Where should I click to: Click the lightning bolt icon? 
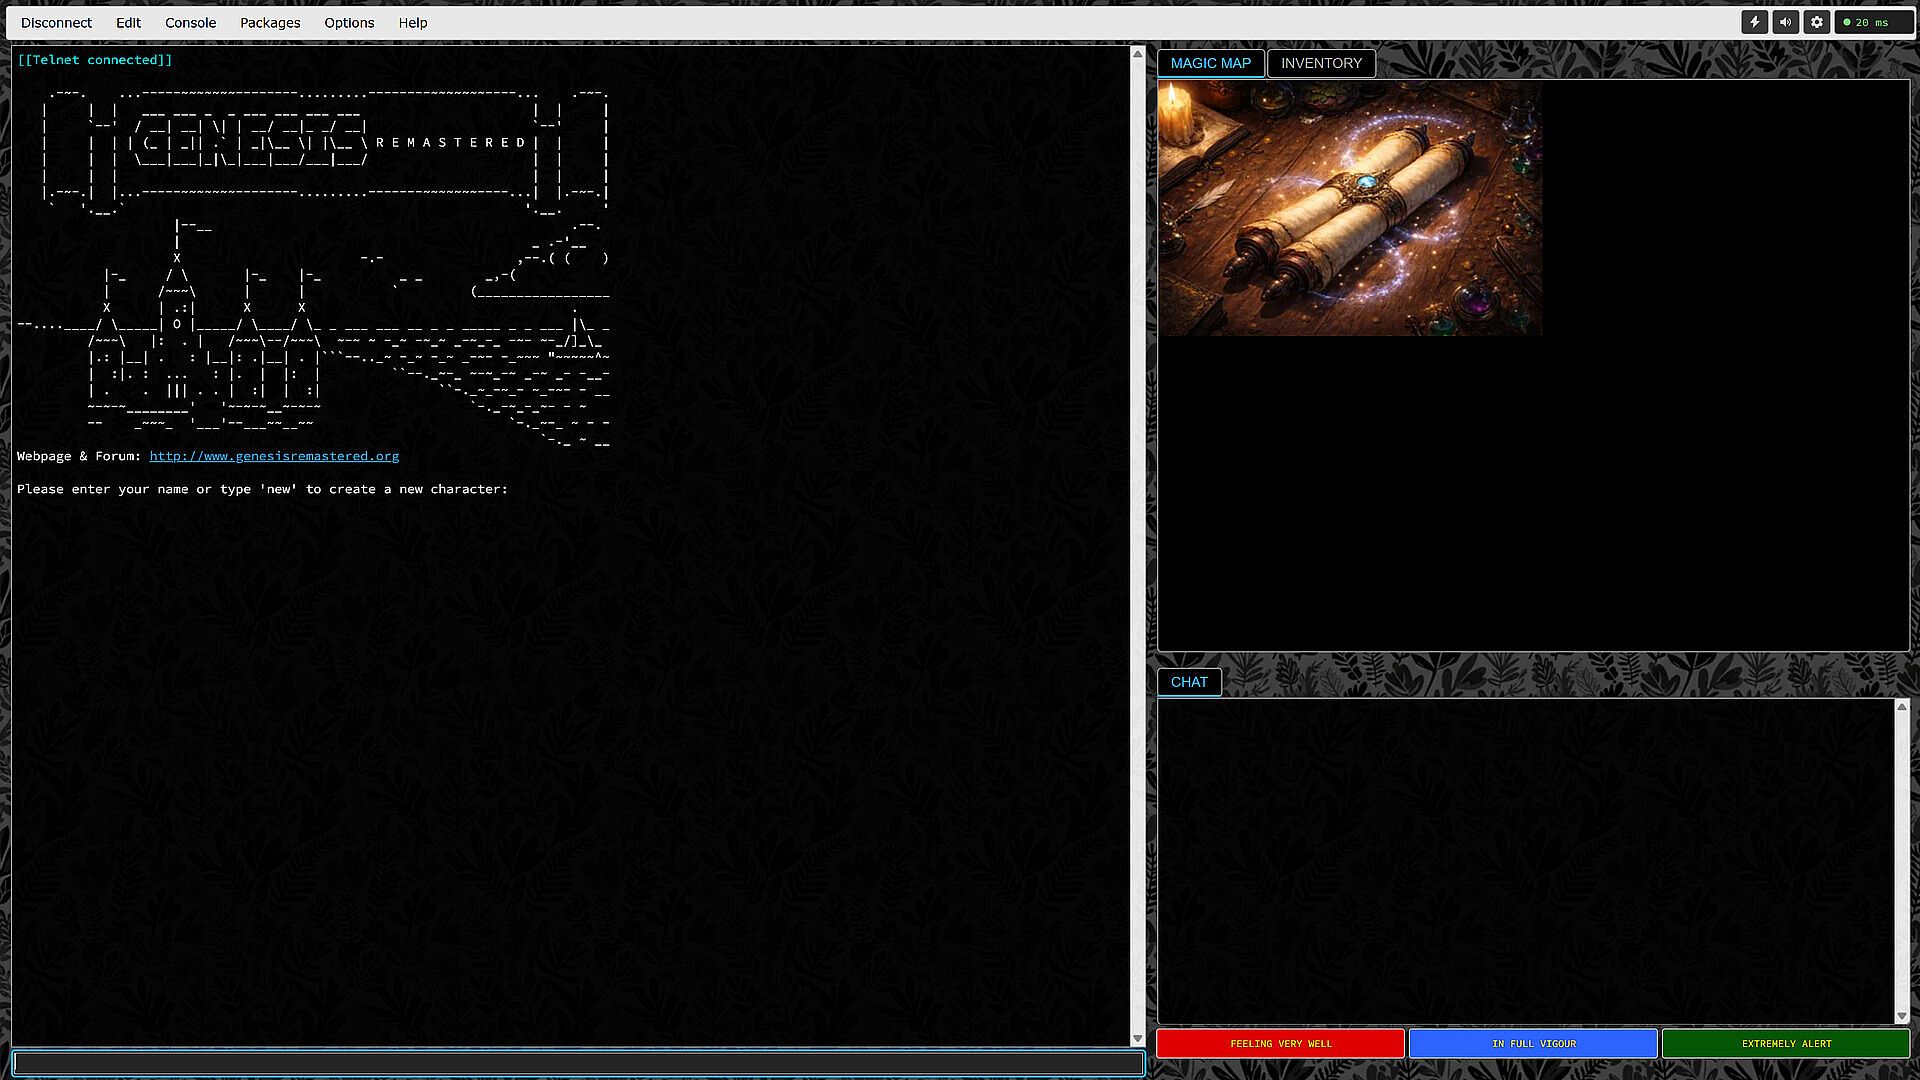(x=1754, y=22)
